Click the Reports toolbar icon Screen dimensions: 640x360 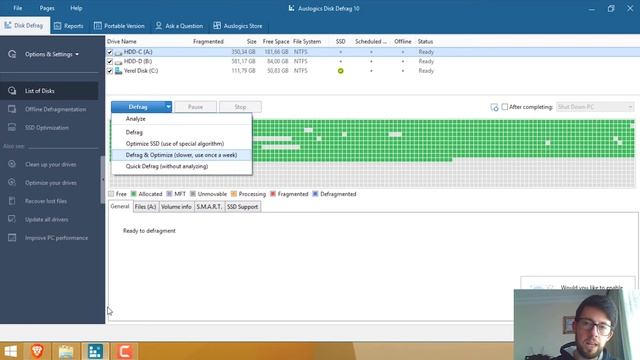tap(58, 26)
